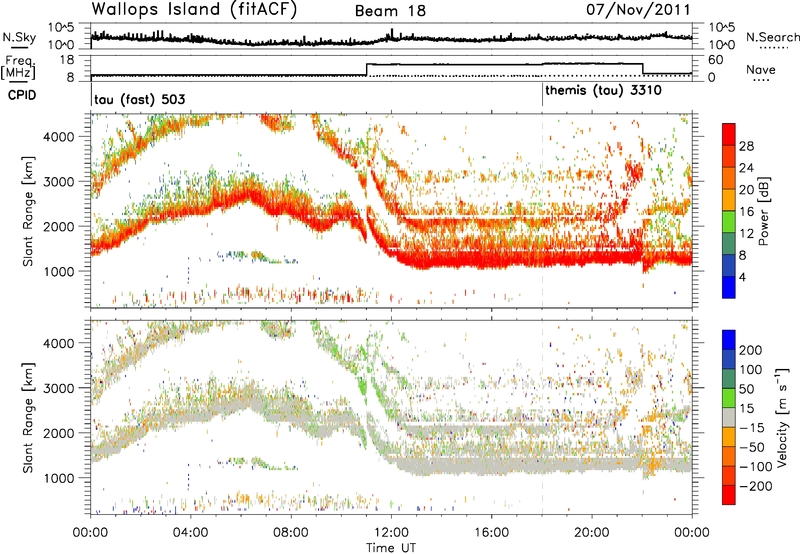Click the red swatch in Power colorbar
Screen dimensions: 800x554
point(729,134)
